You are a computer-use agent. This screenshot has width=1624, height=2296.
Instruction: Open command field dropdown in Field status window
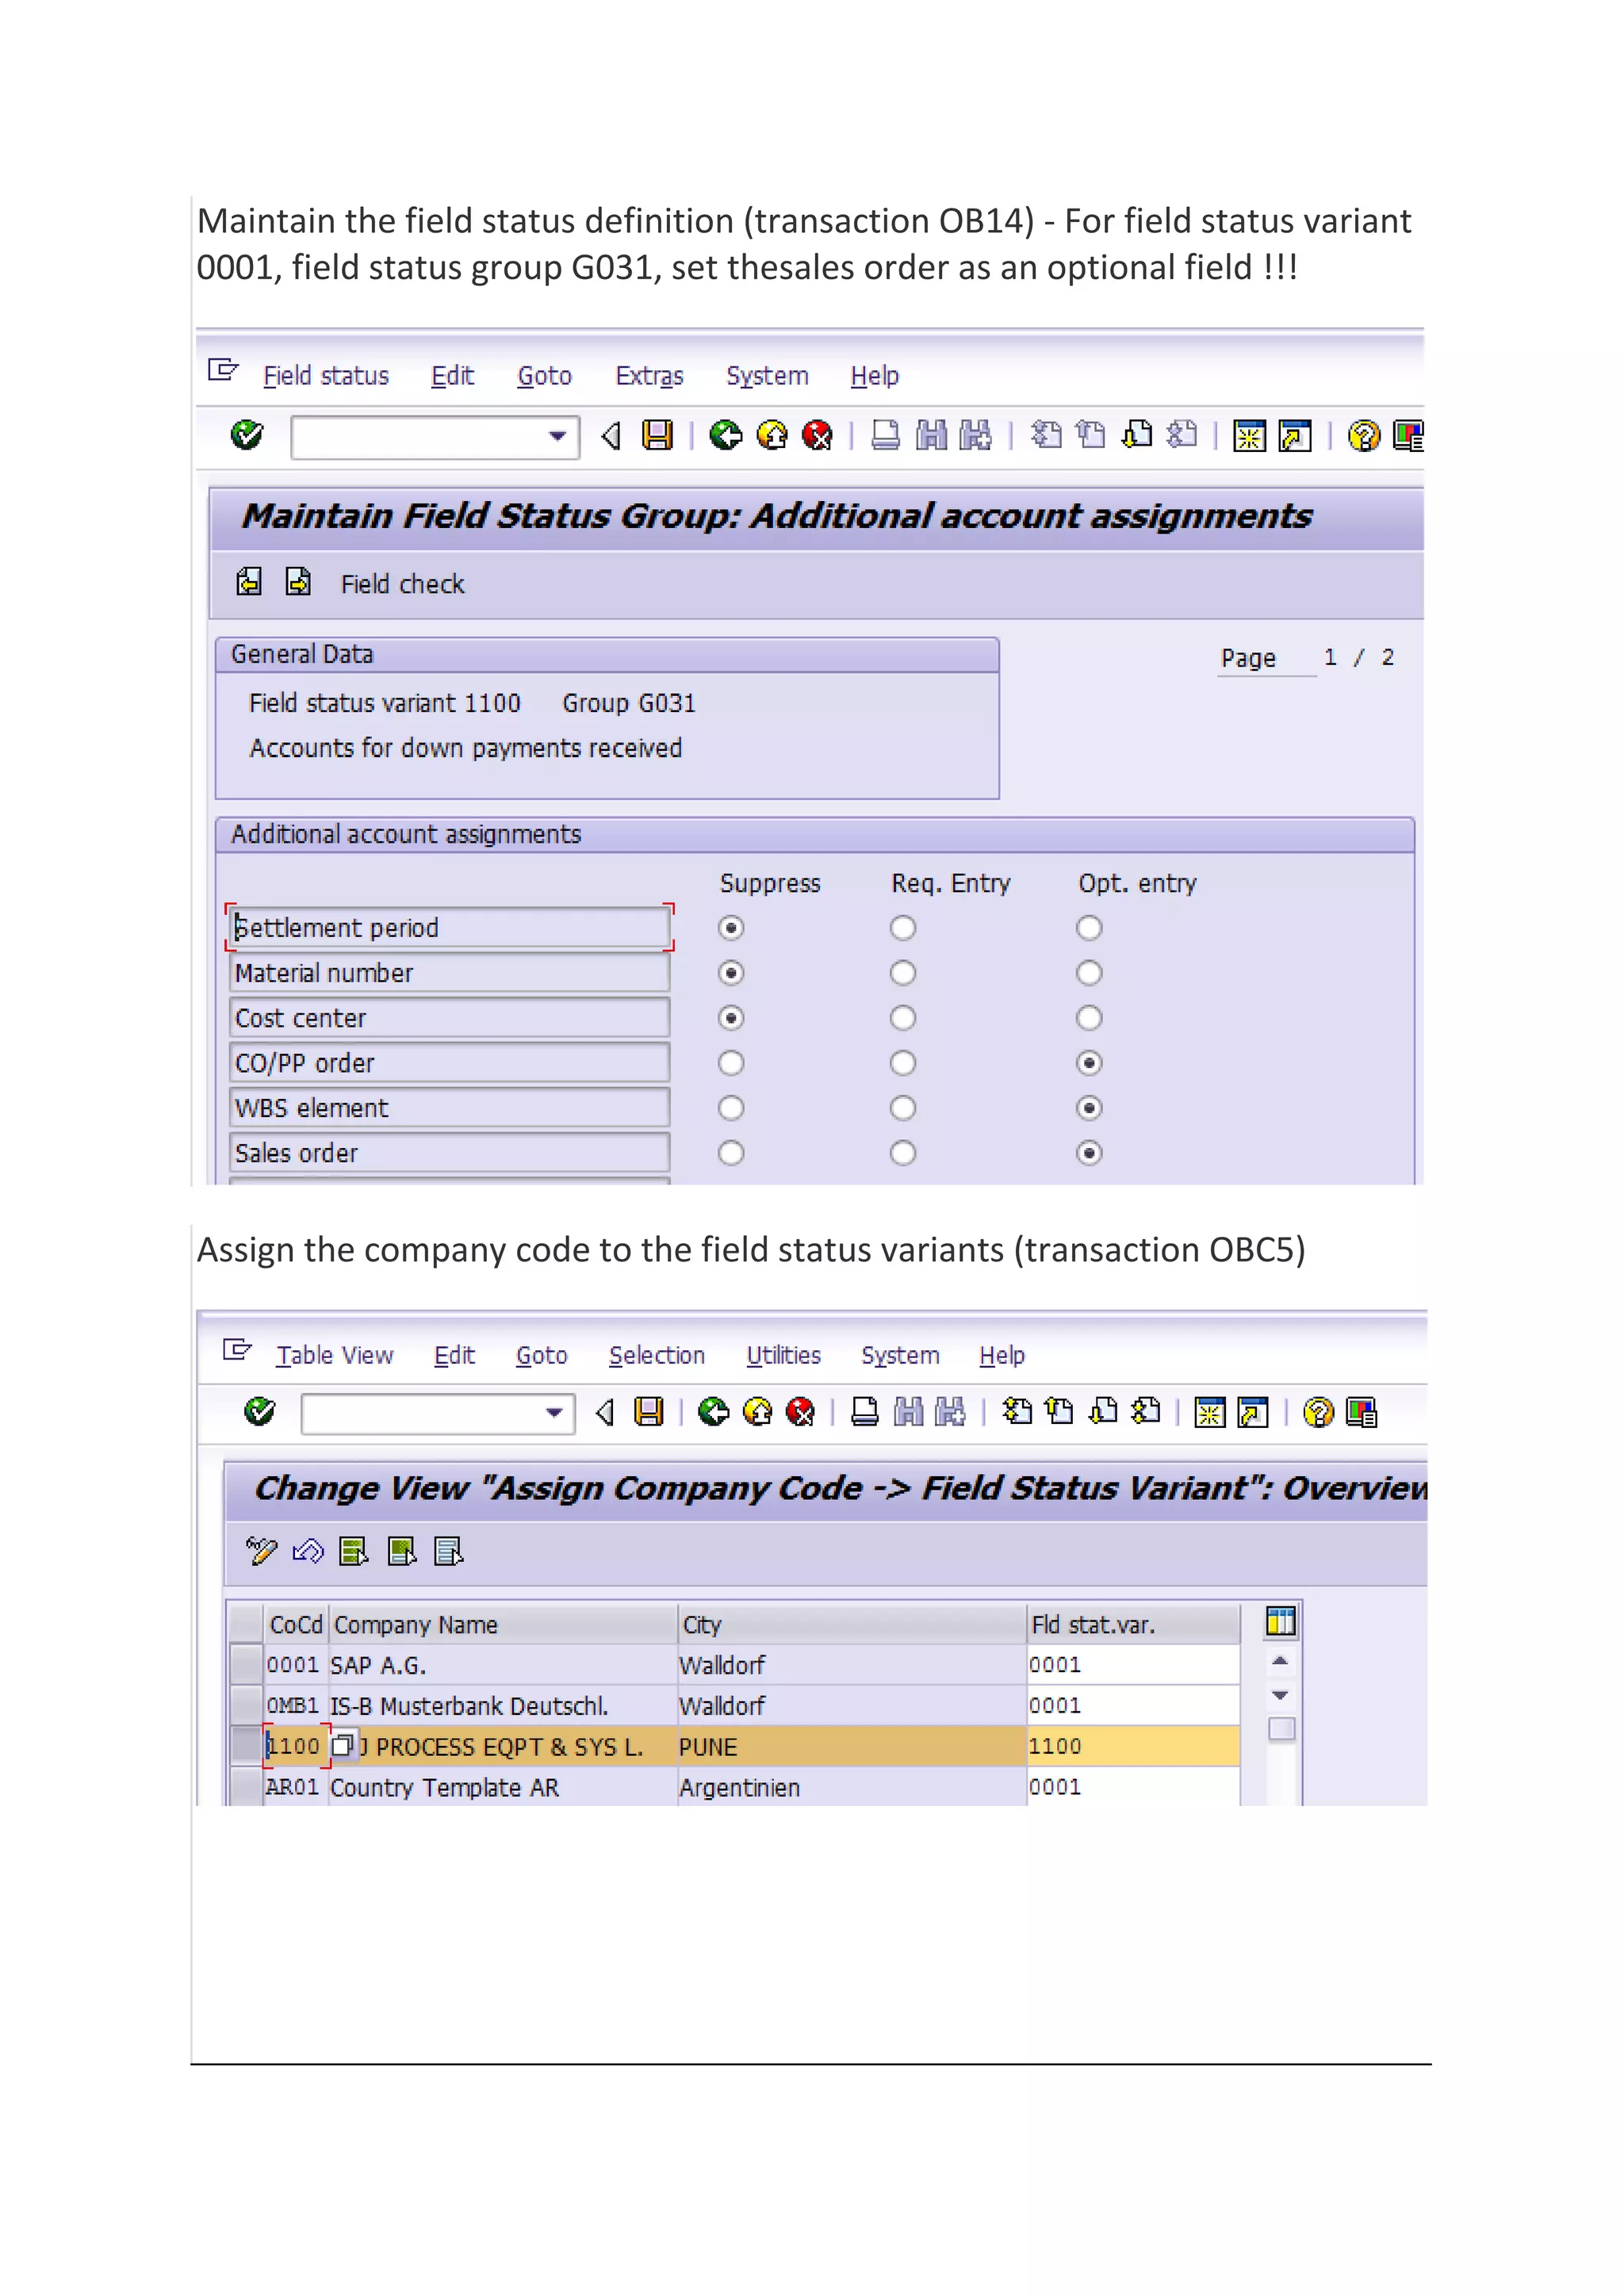558,437
